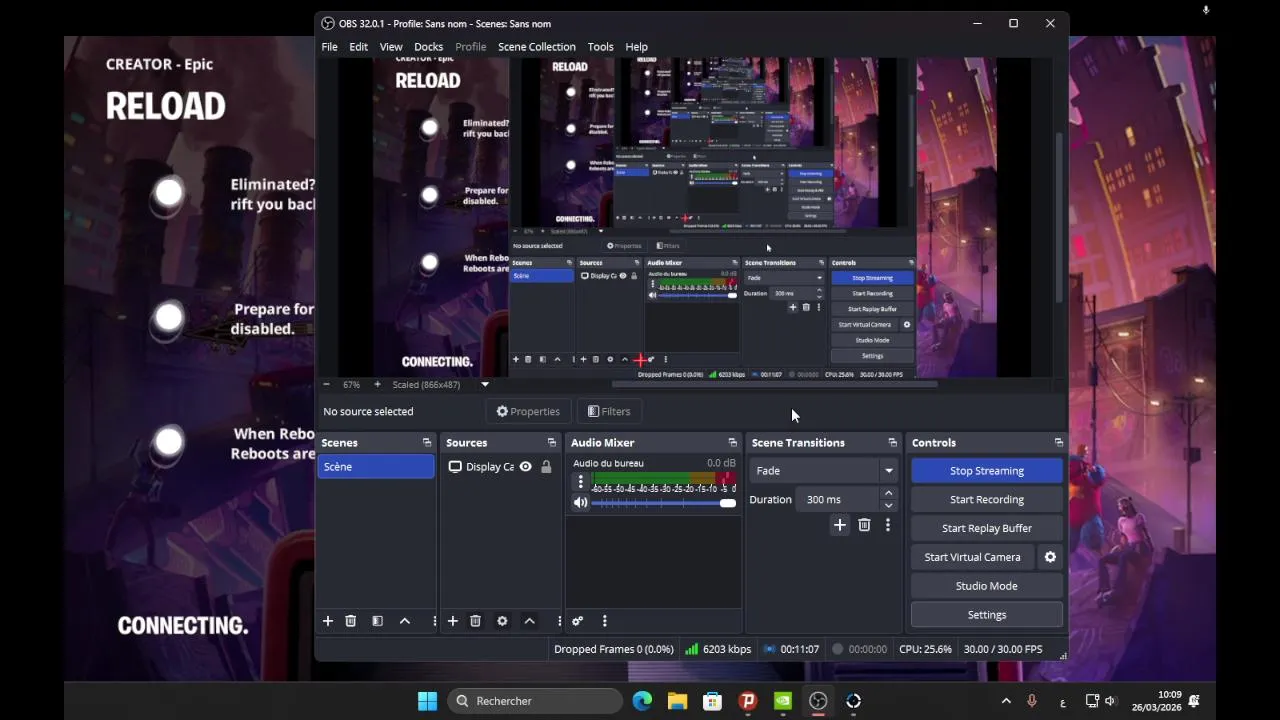1280x720 pixels.
Task: Remove selected scene with trash icon
Action: (x=351, y=621)
